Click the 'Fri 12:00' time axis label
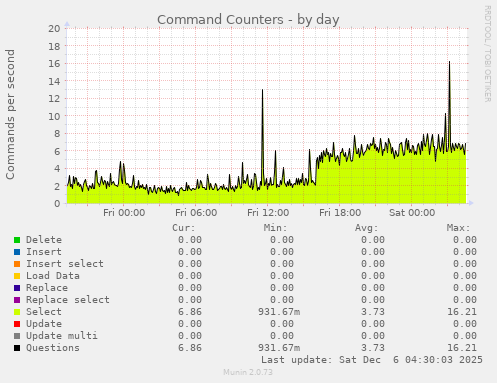Viewport: 497px width, 383px height. click(x=268, y=213)
